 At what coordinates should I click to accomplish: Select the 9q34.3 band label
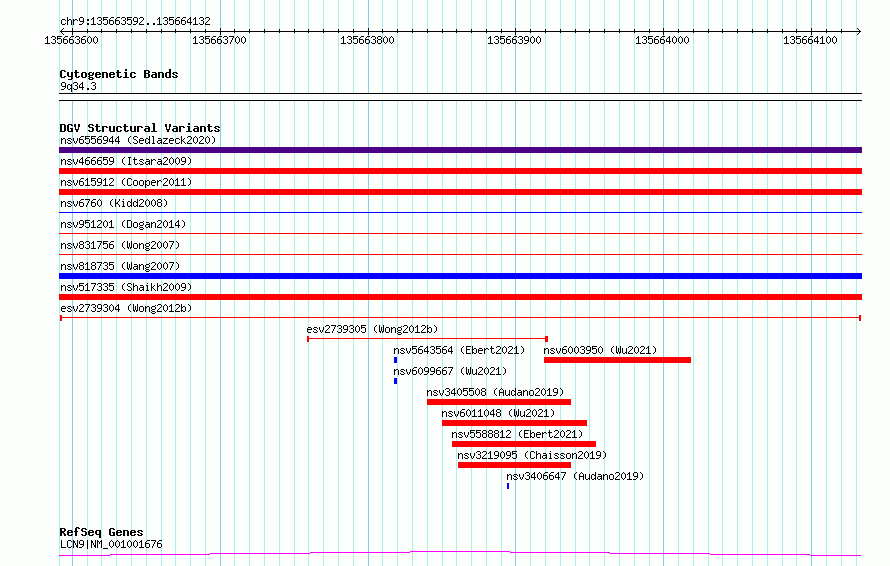point(78,86)
